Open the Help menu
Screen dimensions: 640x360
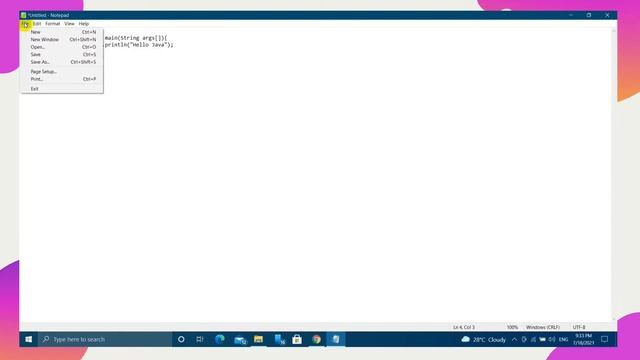(x=84, y=24)
